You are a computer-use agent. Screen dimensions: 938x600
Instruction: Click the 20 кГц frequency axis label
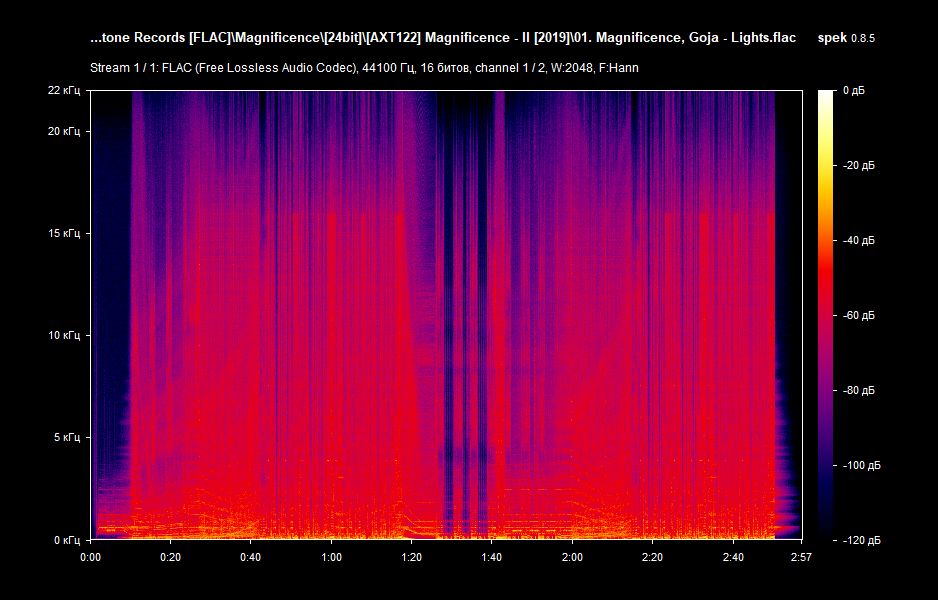[x=63, y=132]
